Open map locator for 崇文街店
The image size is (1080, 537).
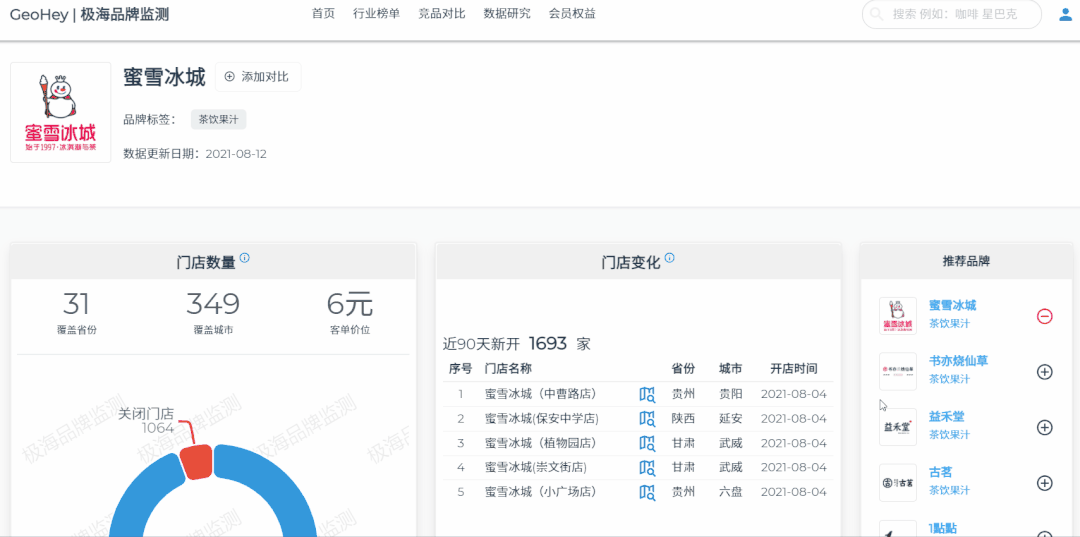point(647,467)
